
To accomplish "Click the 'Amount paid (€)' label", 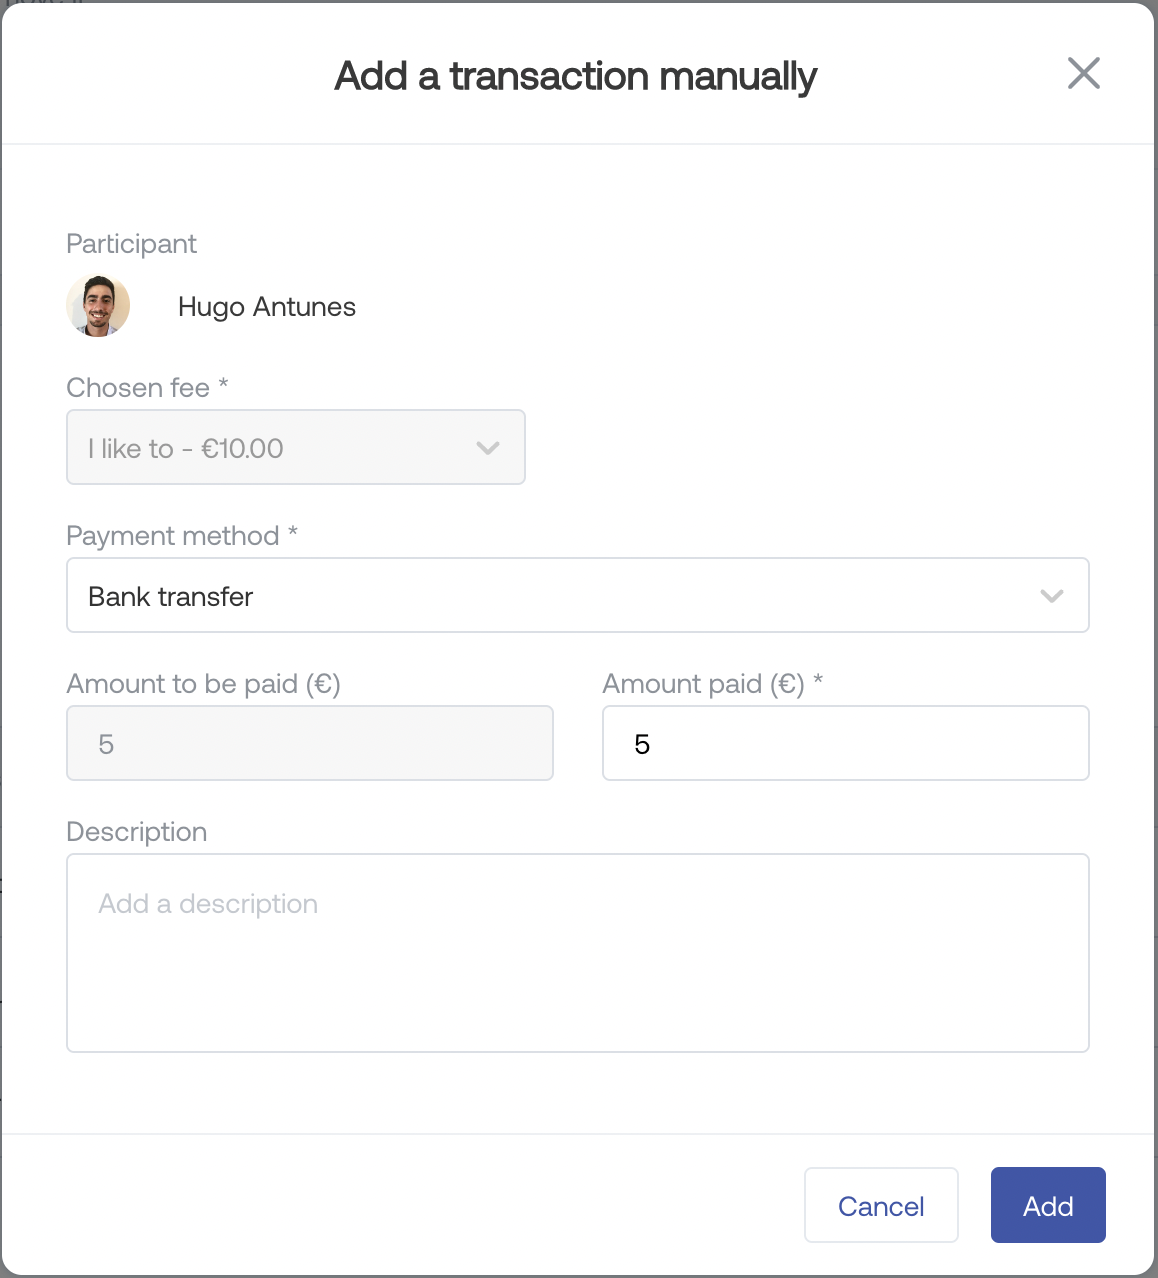I will click(703, 684).
